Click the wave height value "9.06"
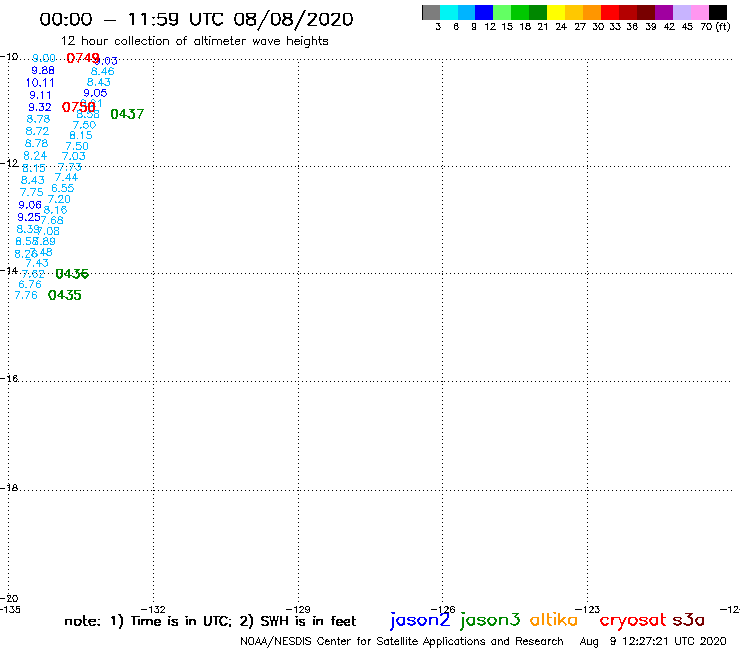The width and height of the screenshot is (740, 650). 30,205
